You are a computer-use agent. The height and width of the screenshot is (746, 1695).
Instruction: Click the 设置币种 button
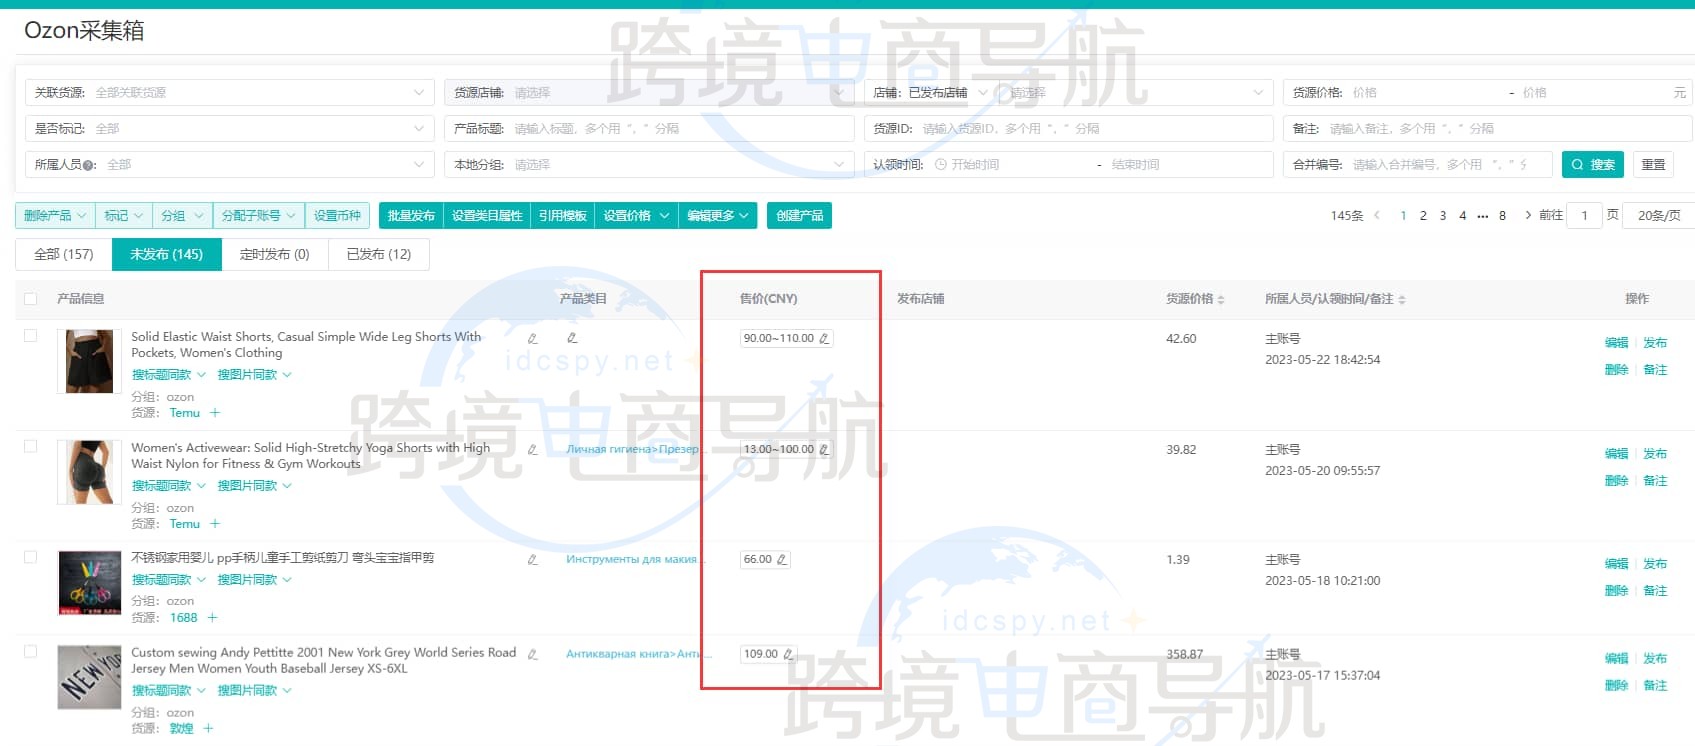(x=337, y=215)
